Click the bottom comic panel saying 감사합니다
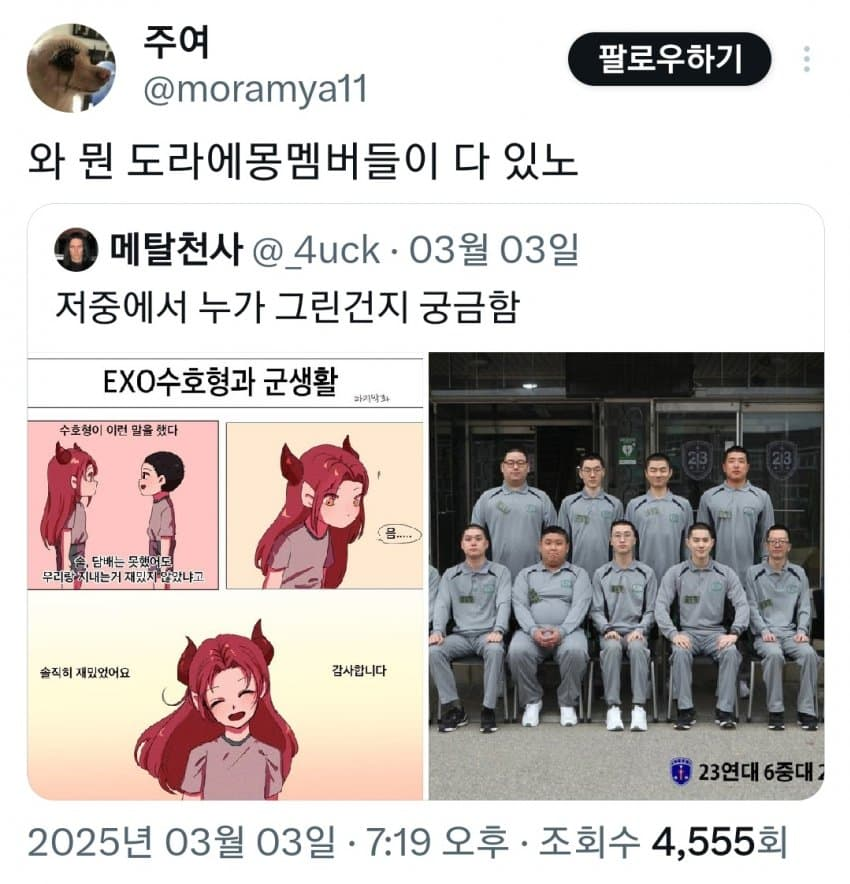 coord(225,697)
